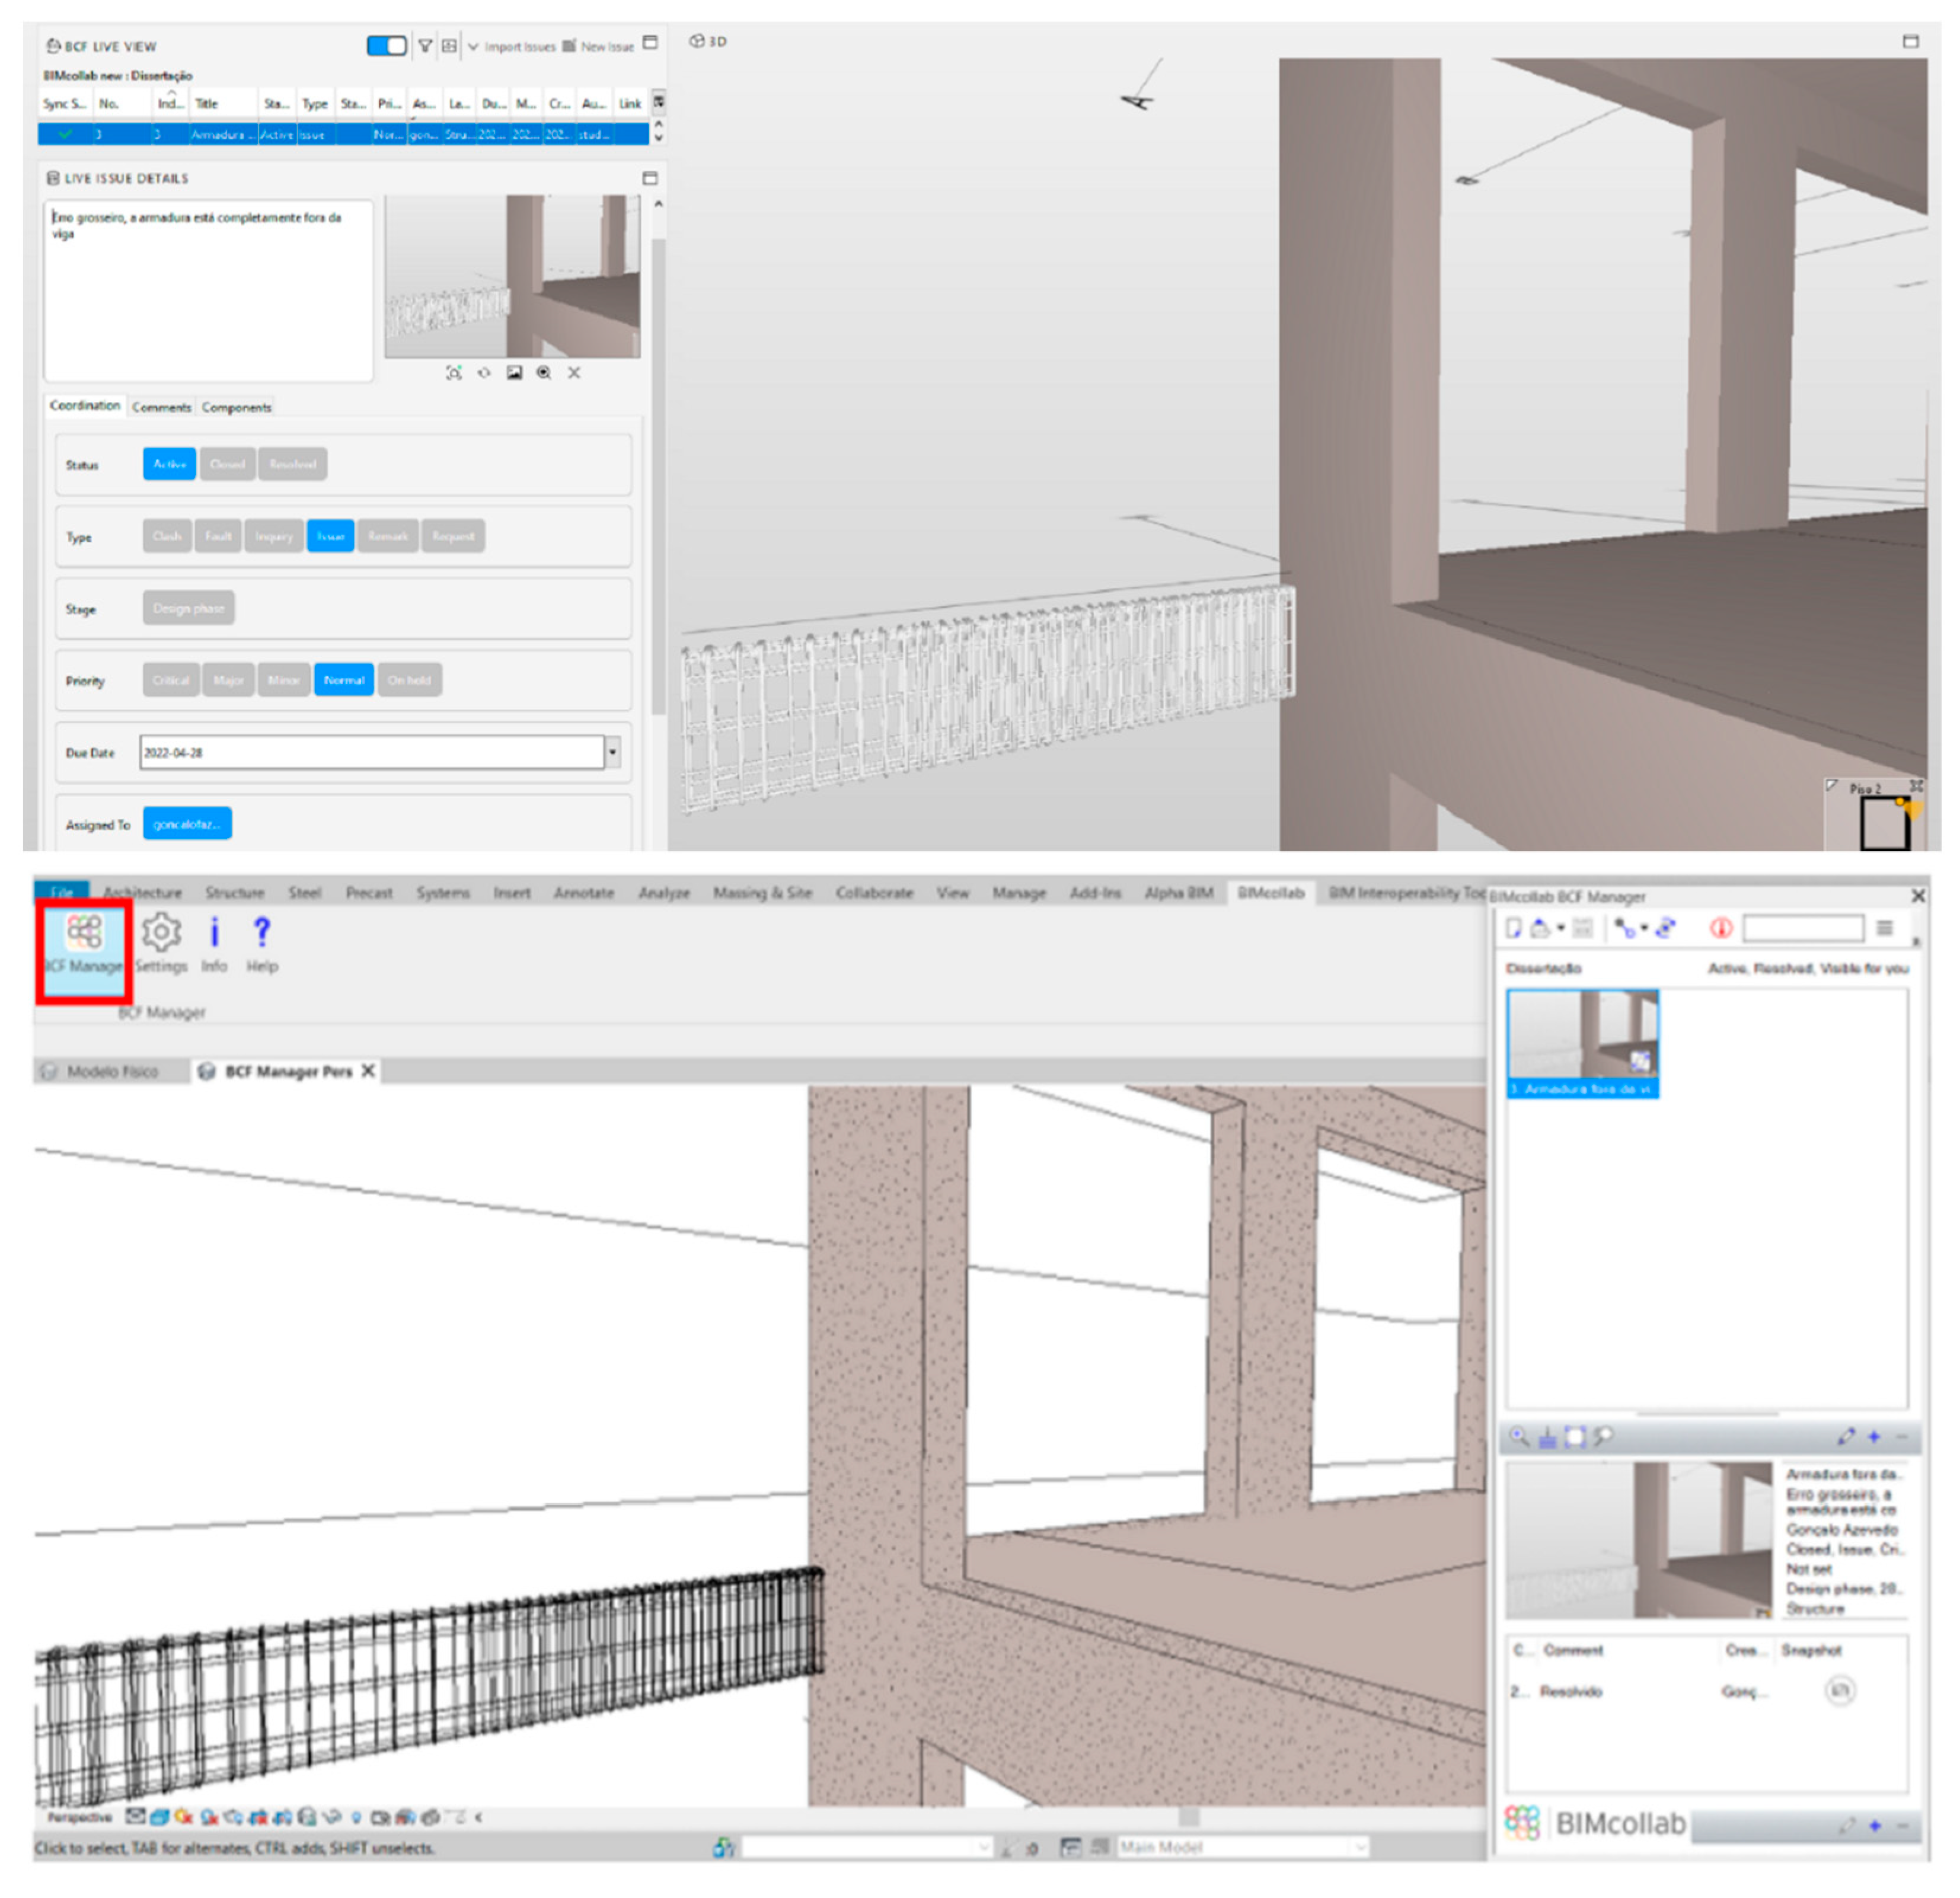Set issue type to Clash
The width and height of the screenshot is (1960, 1898).
[x=167, y=536]
